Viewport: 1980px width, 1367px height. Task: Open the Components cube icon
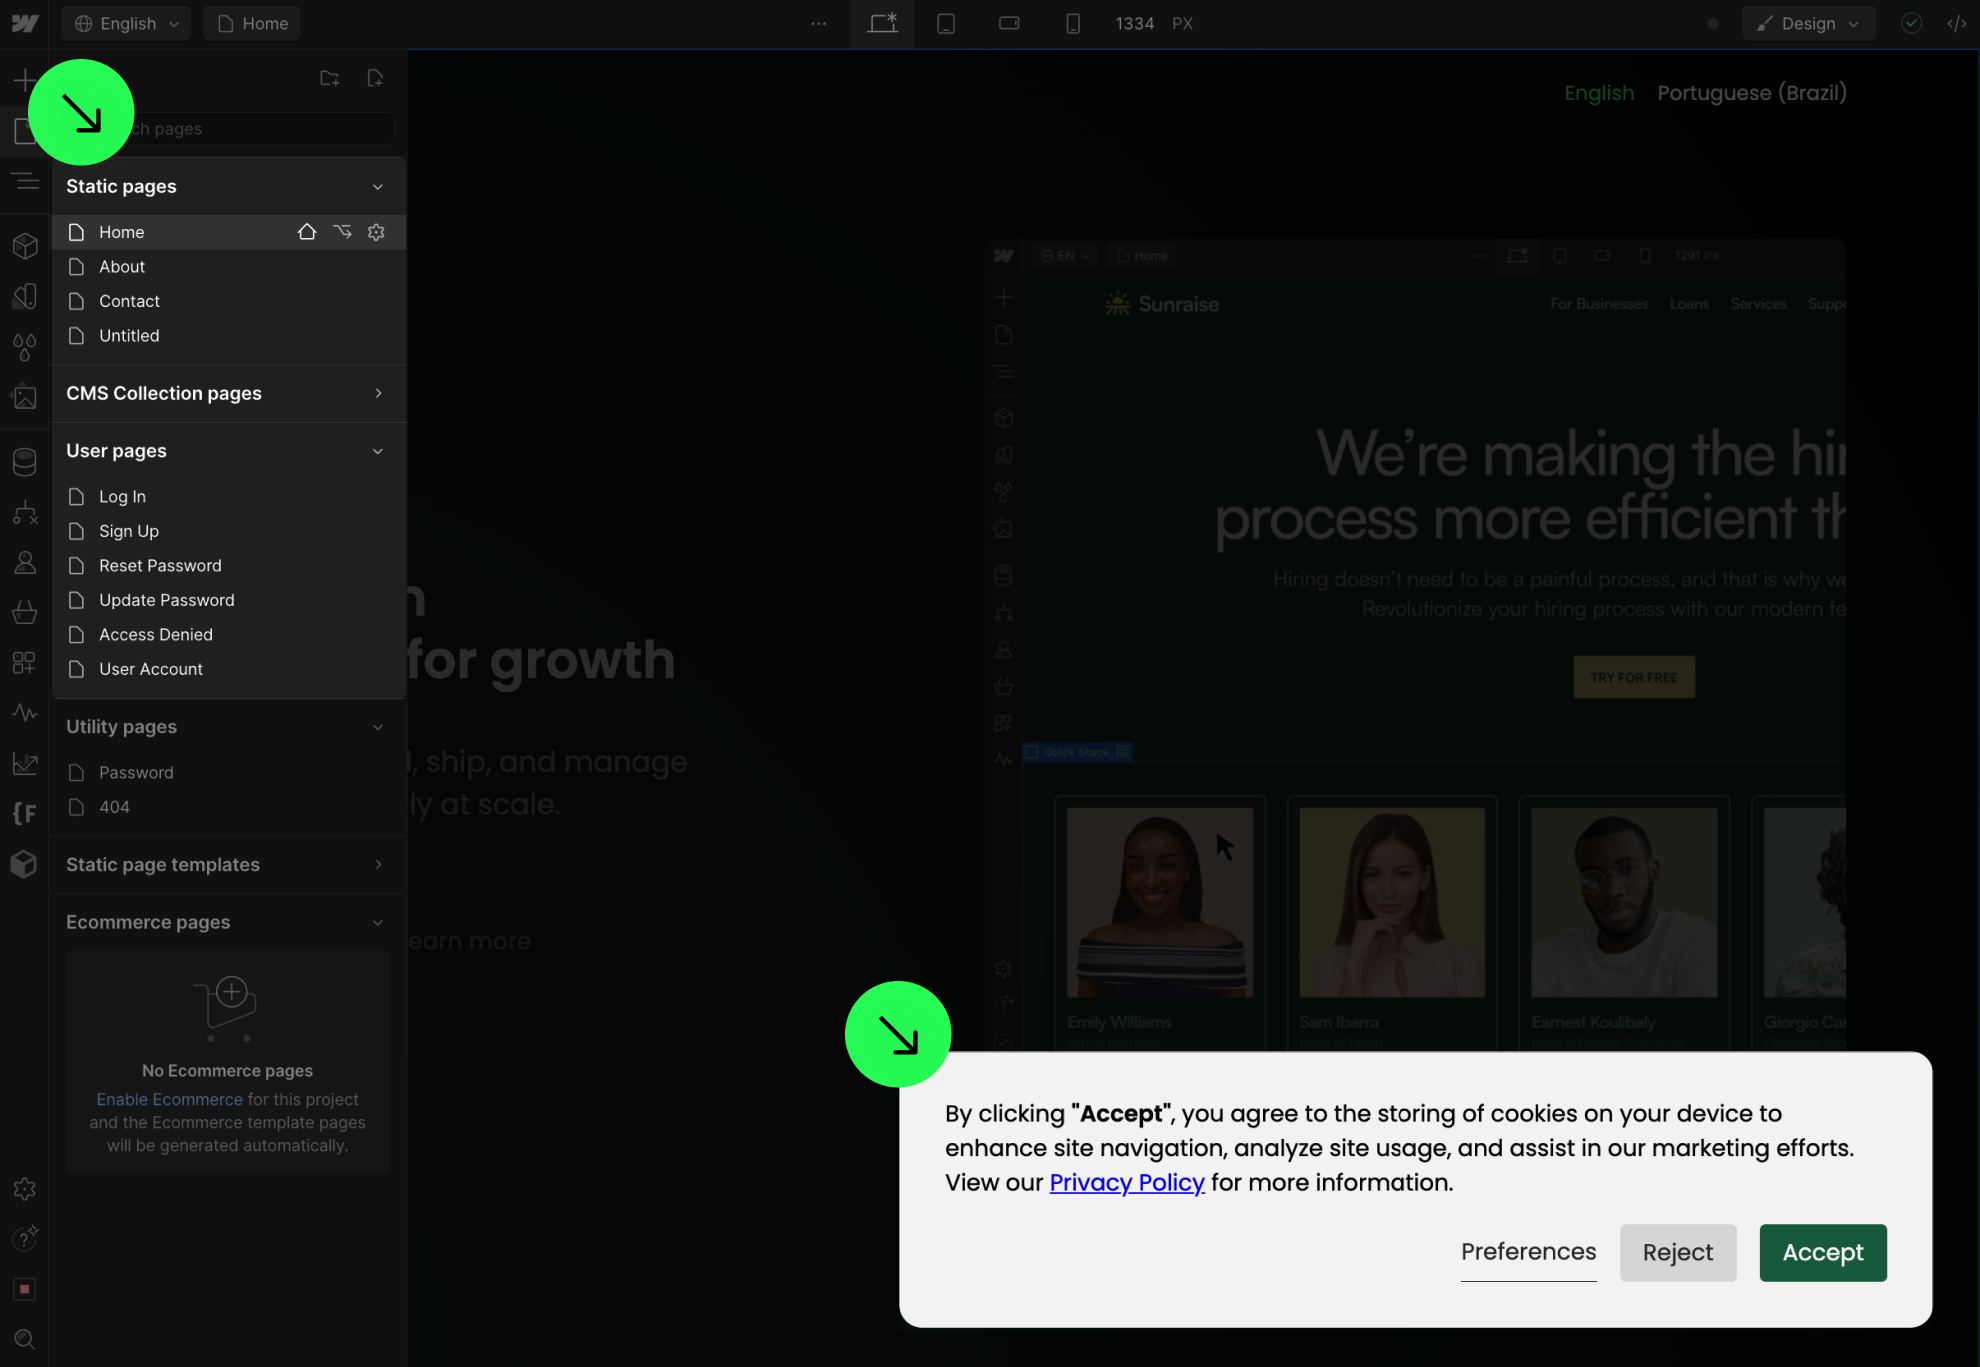click(x=25, y=246)
